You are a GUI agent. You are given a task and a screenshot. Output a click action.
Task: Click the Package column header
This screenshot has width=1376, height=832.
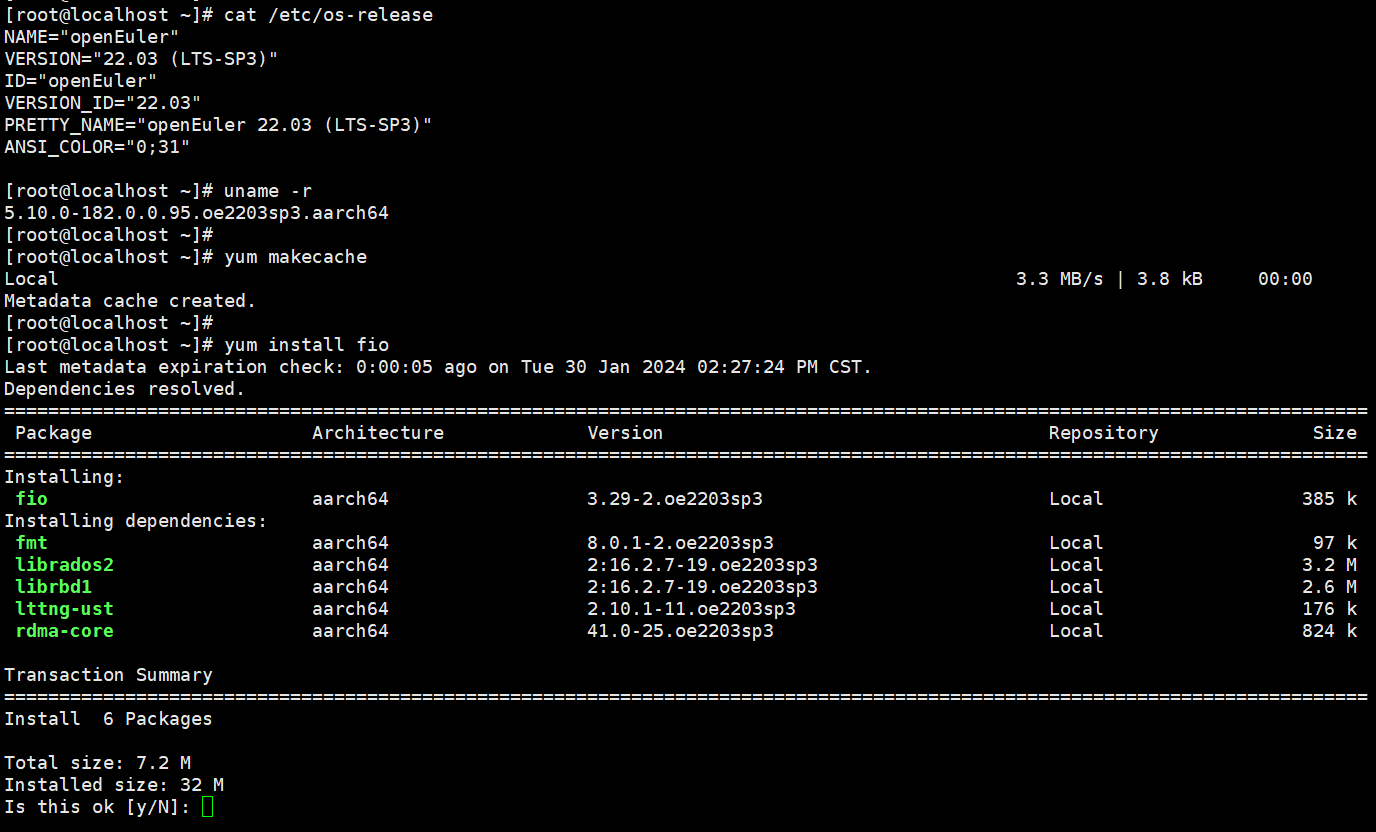coord(54,432)
